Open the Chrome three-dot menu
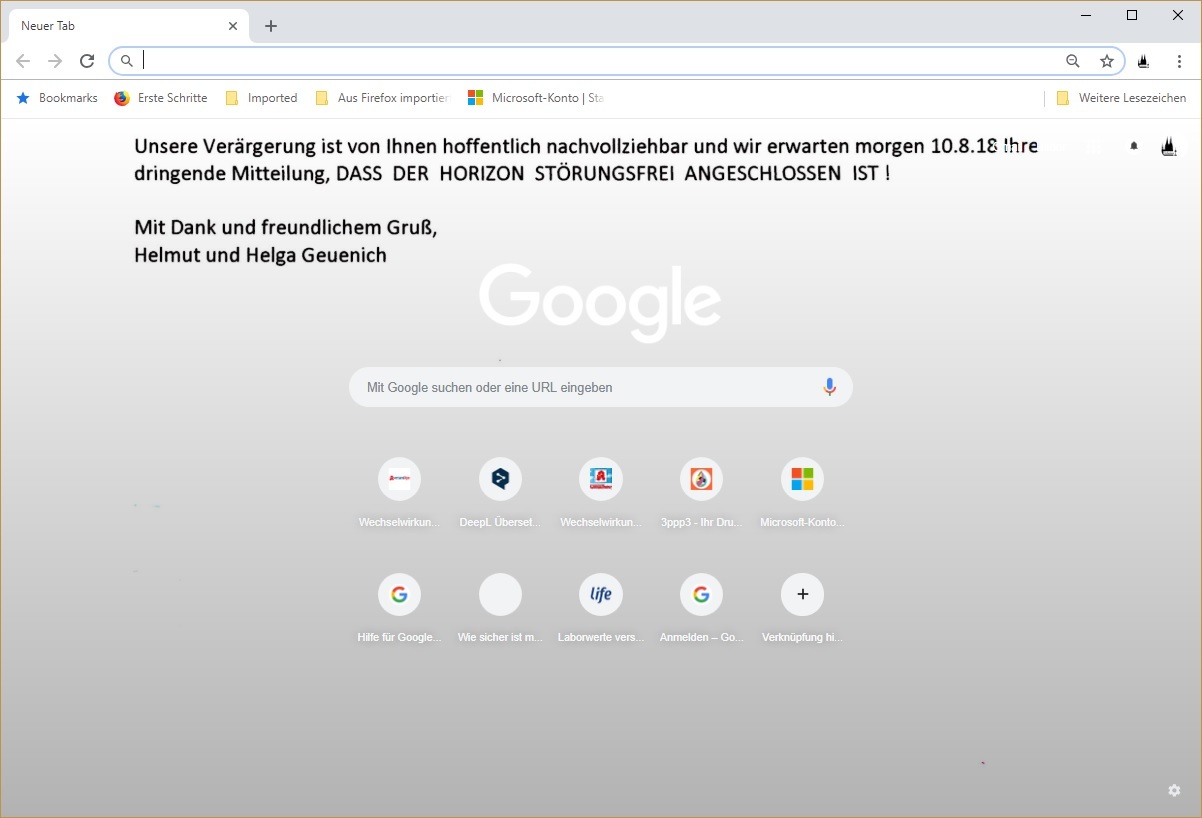 1180,61
